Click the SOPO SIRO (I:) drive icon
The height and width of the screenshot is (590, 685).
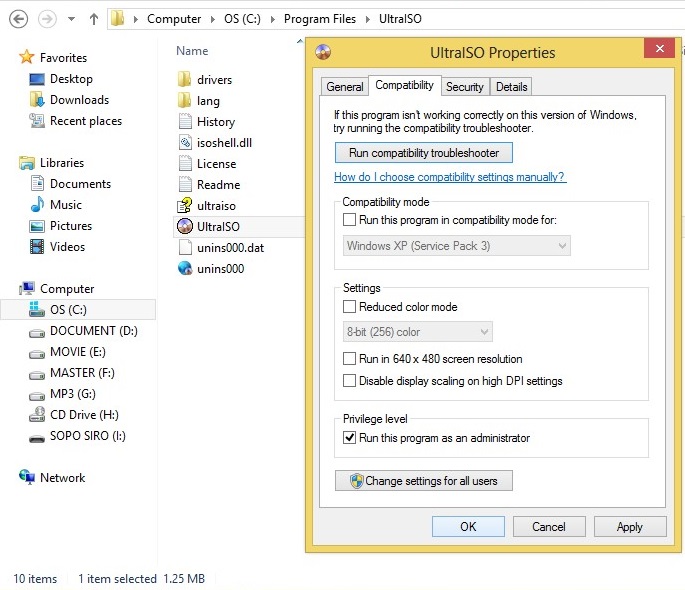pos(37,438)
